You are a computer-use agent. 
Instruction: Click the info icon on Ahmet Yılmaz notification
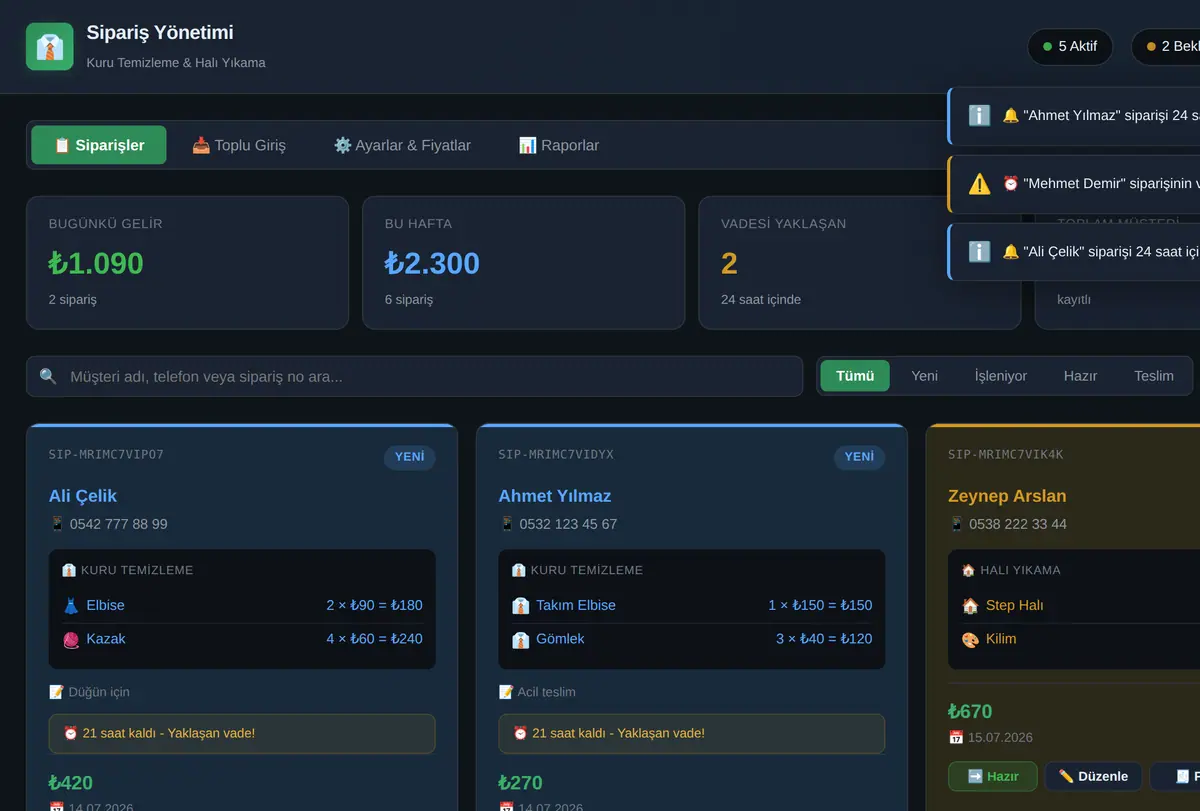(x=979, y=116)
